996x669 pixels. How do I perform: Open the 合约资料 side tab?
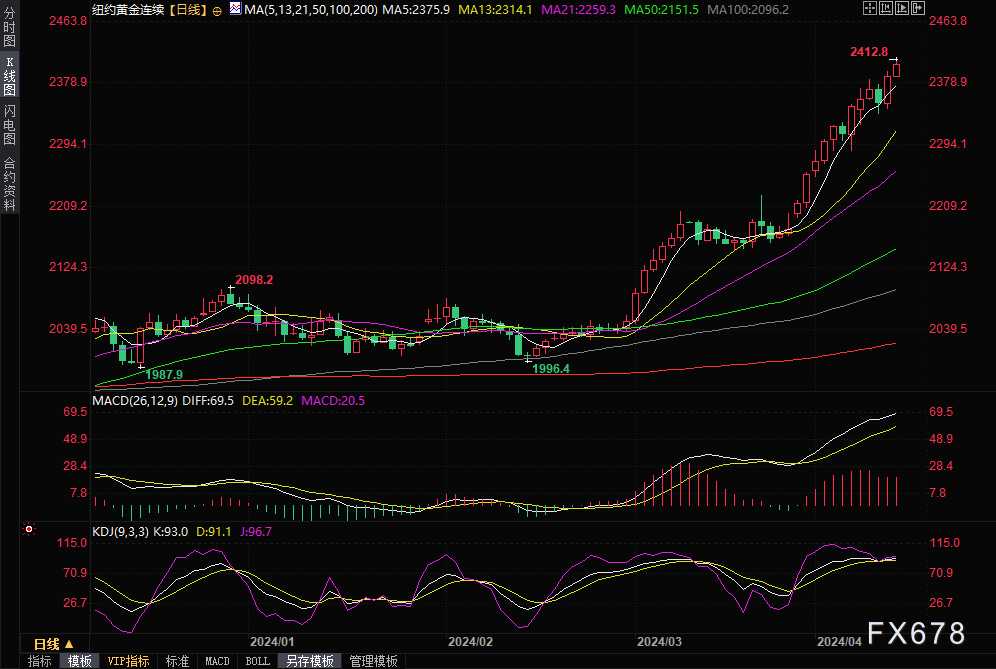(x=9, y=184)
